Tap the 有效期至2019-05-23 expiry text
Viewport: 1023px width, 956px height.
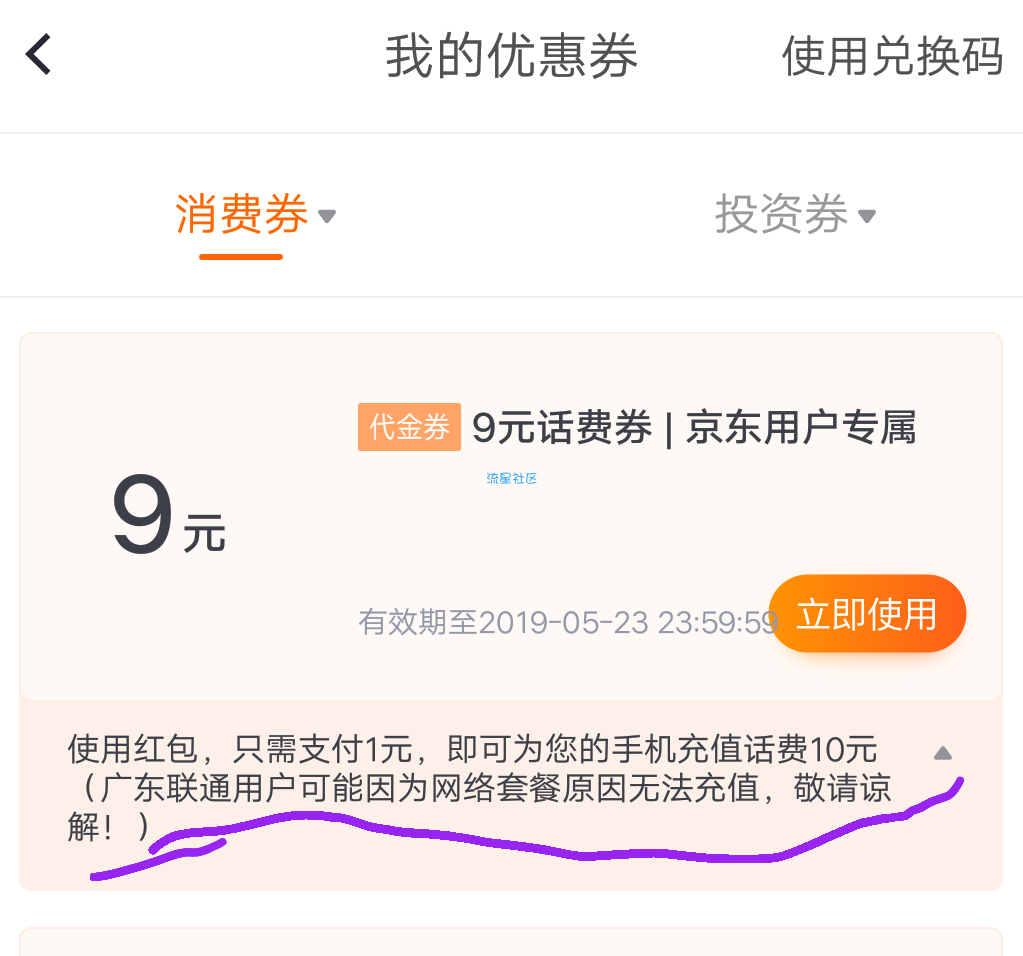coord(568,622)
